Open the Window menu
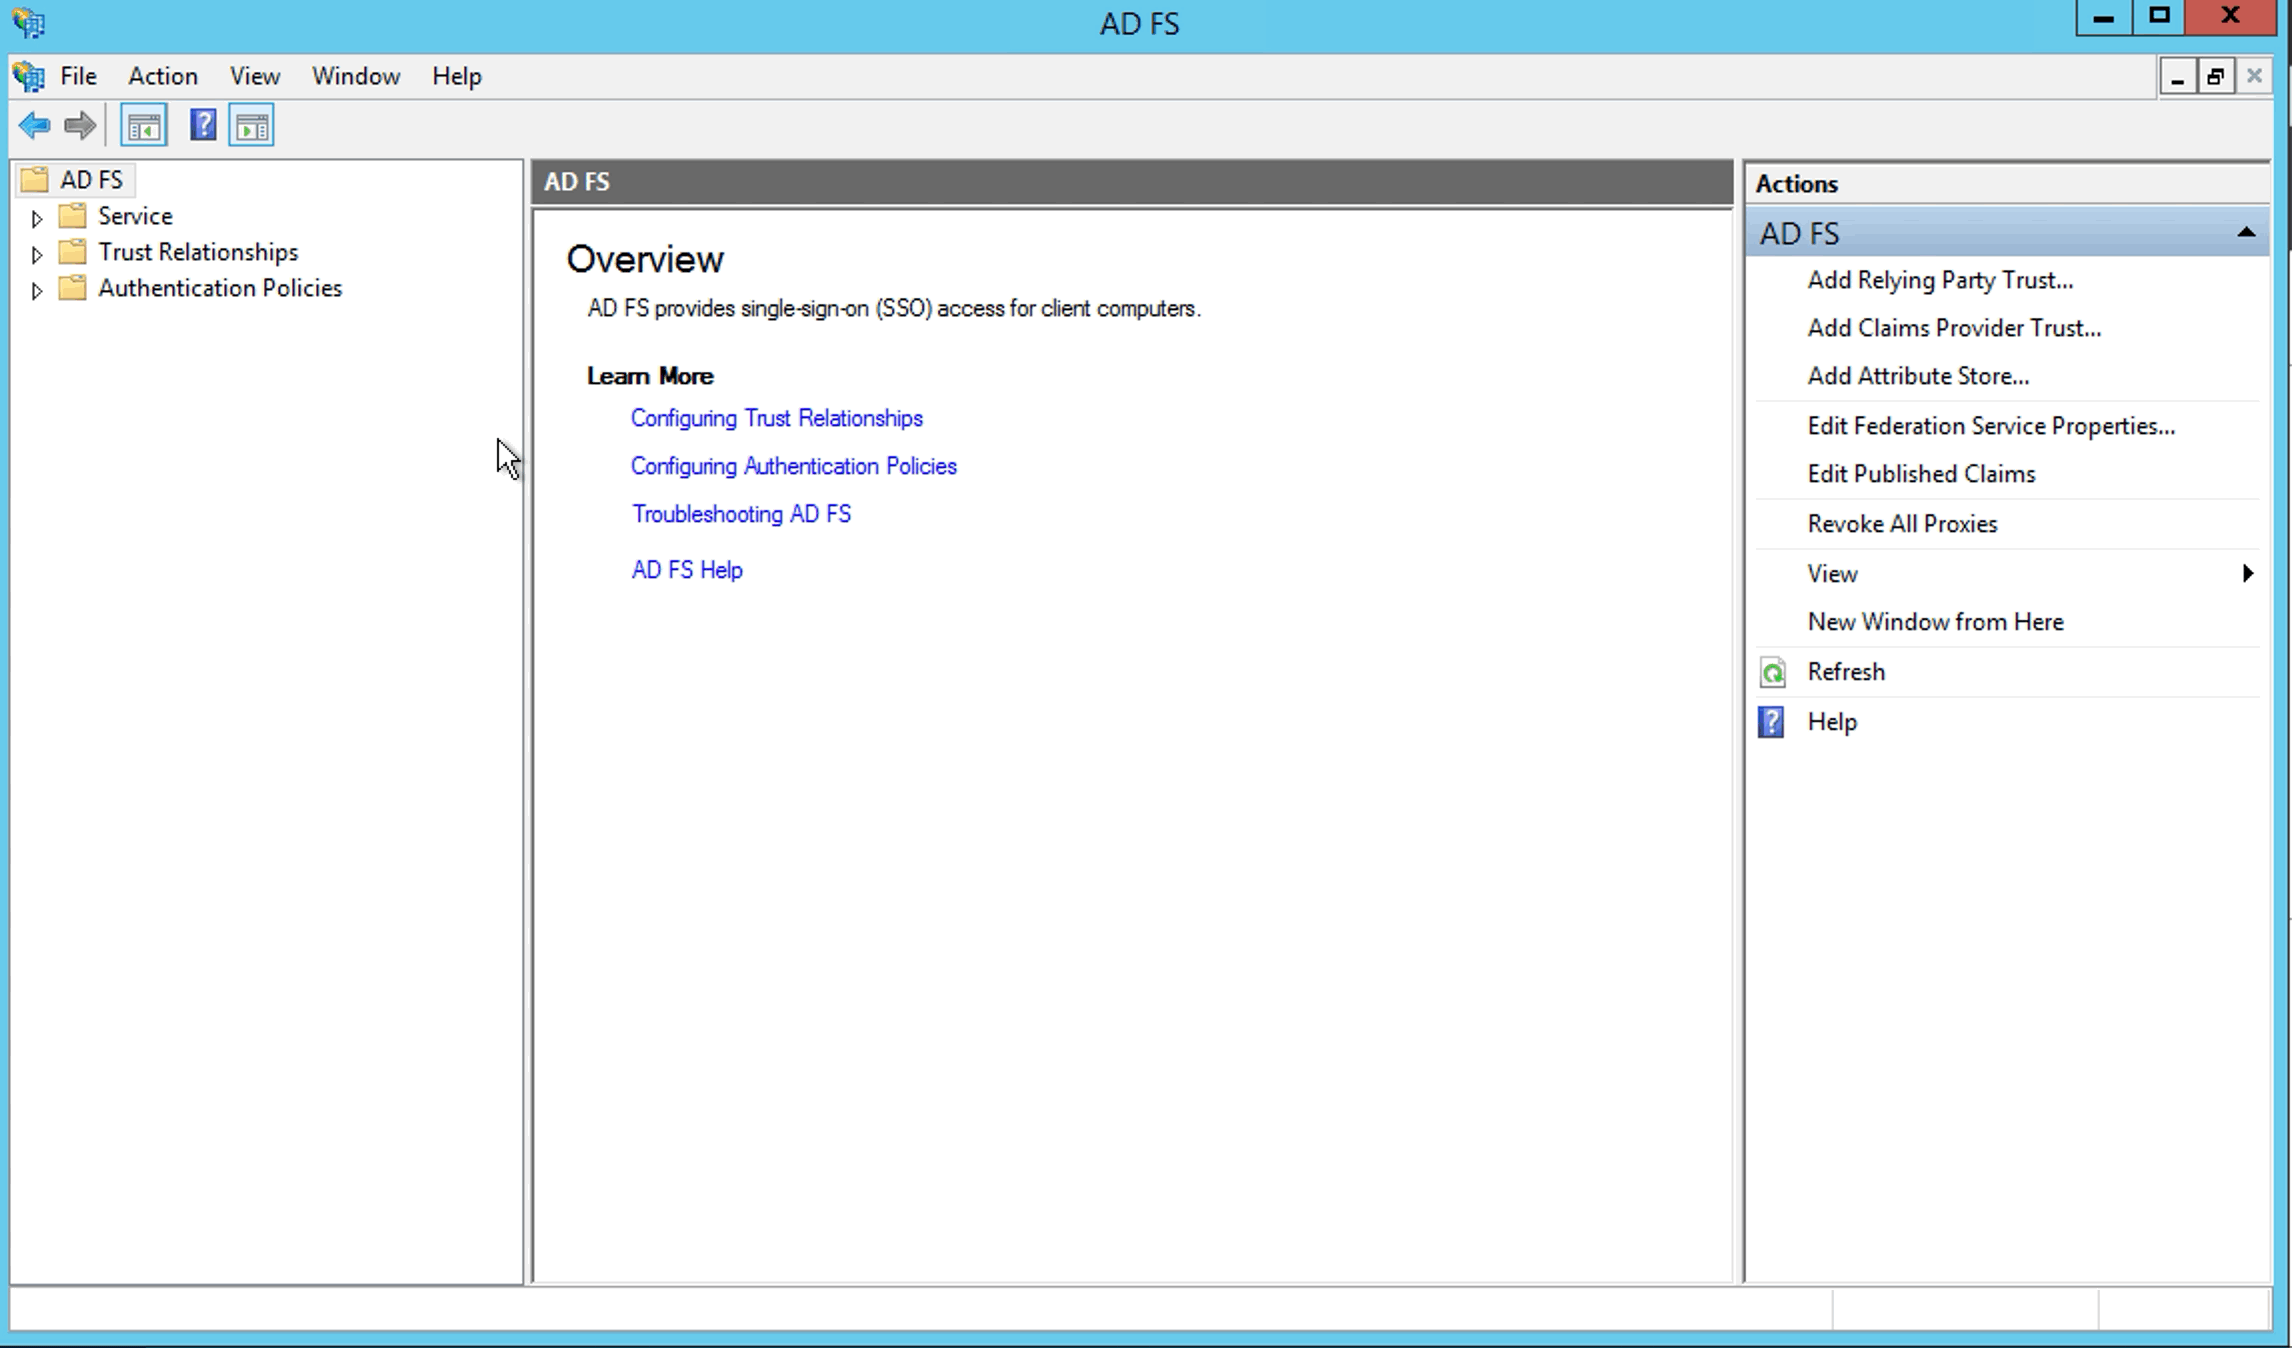Image resolution: width=2292 pixels, height=1348 pixels. pyautogui.click(x=355, y=76)
